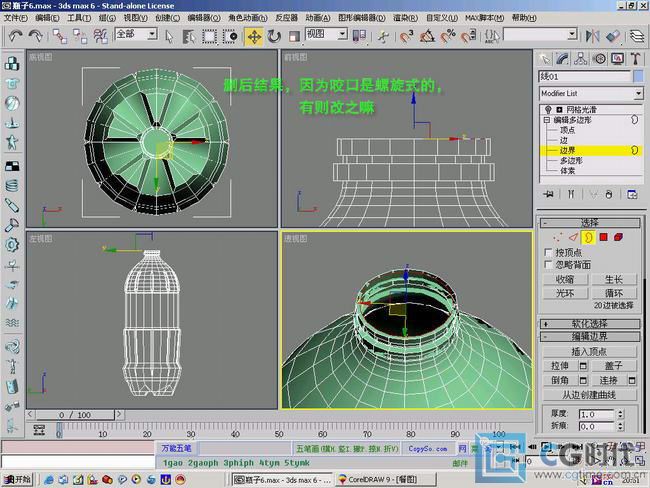The width and height of the screenshot is (650, 488).
Task: Collapse the 编辑多边形 modifier tree
Action: coord(547,120)
